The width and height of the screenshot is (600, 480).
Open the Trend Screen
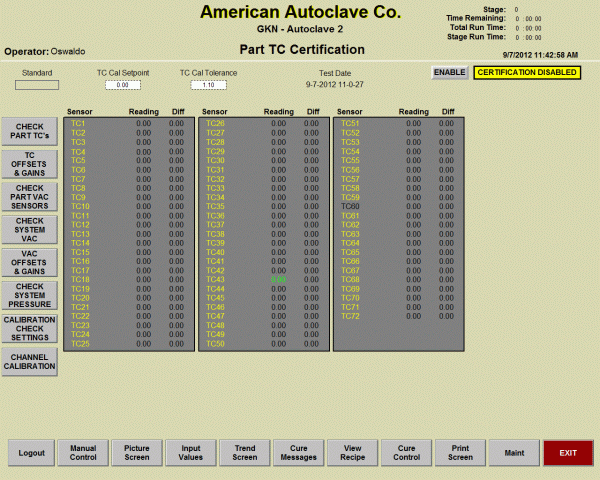tap(245, 453)
